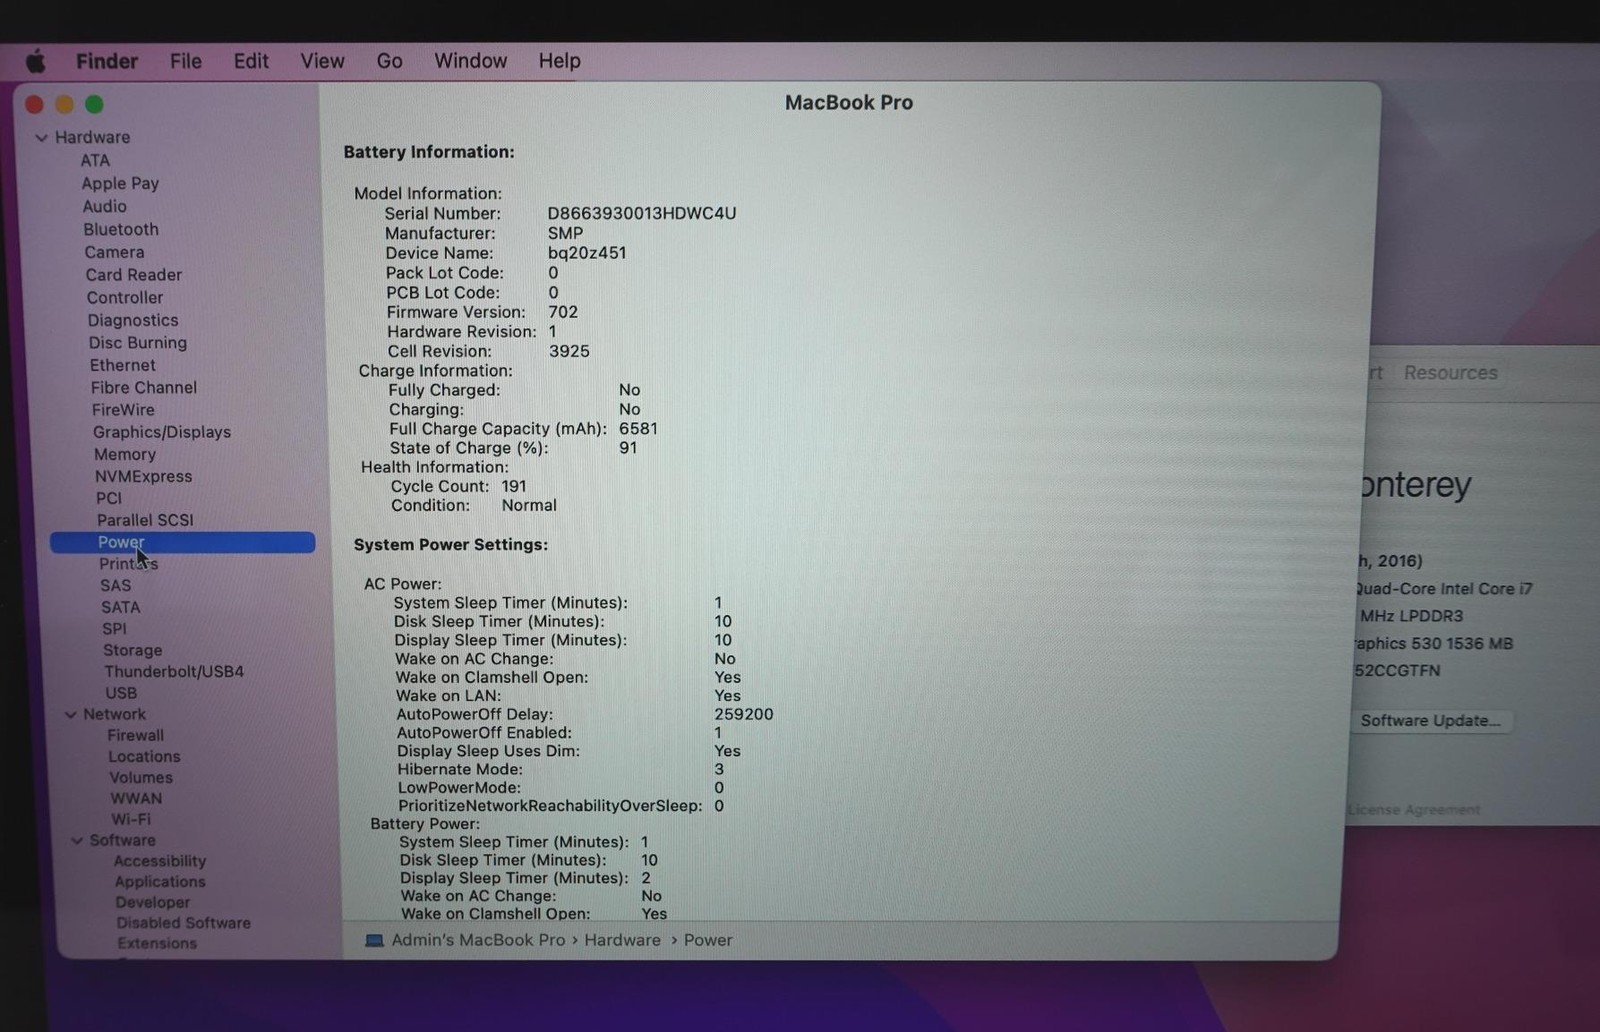Switch to Resources tab in About window
The height and width of the screenshot is (1032, 1600).
click(x=1450, y=373)
